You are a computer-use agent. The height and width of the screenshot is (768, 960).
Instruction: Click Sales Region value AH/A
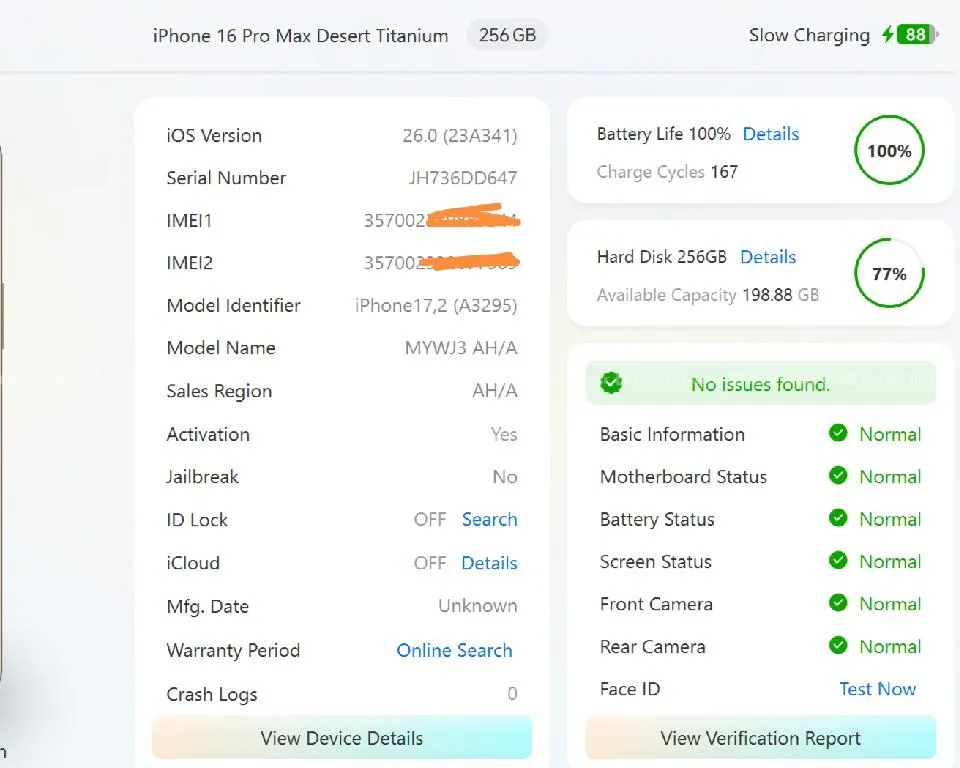click(x=495, y=391)
